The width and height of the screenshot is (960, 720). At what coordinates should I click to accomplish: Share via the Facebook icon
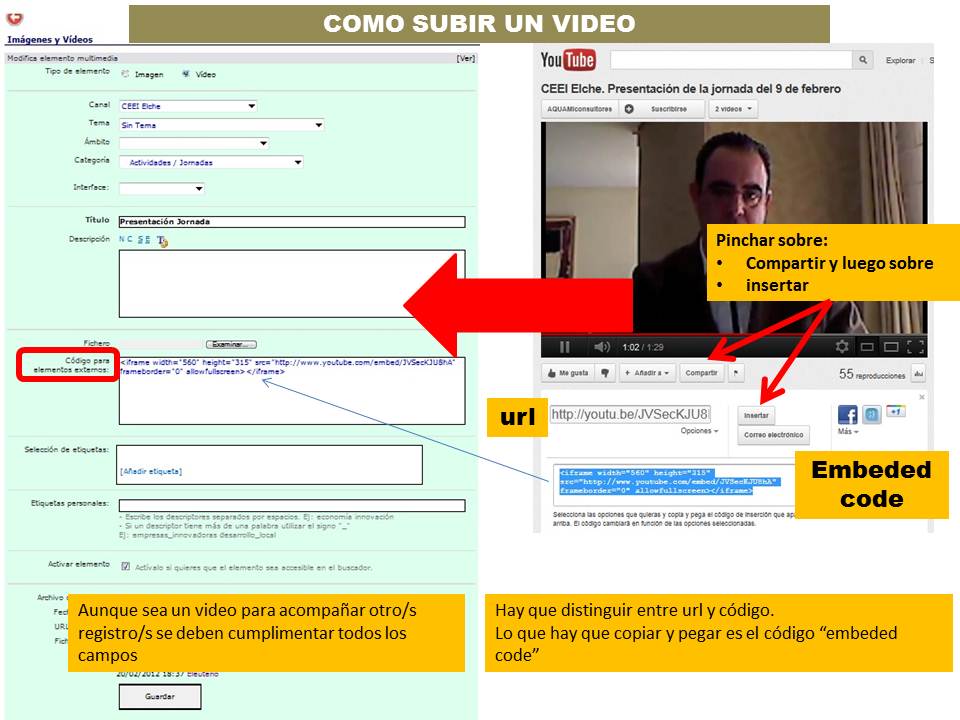point(847,414)
